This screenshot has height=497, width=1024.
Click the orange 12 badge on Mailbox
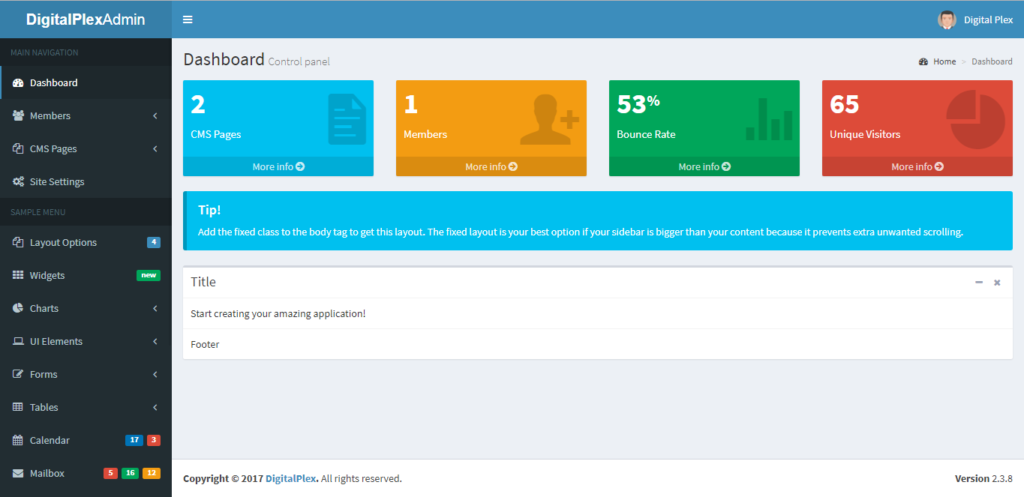[152, 473]
